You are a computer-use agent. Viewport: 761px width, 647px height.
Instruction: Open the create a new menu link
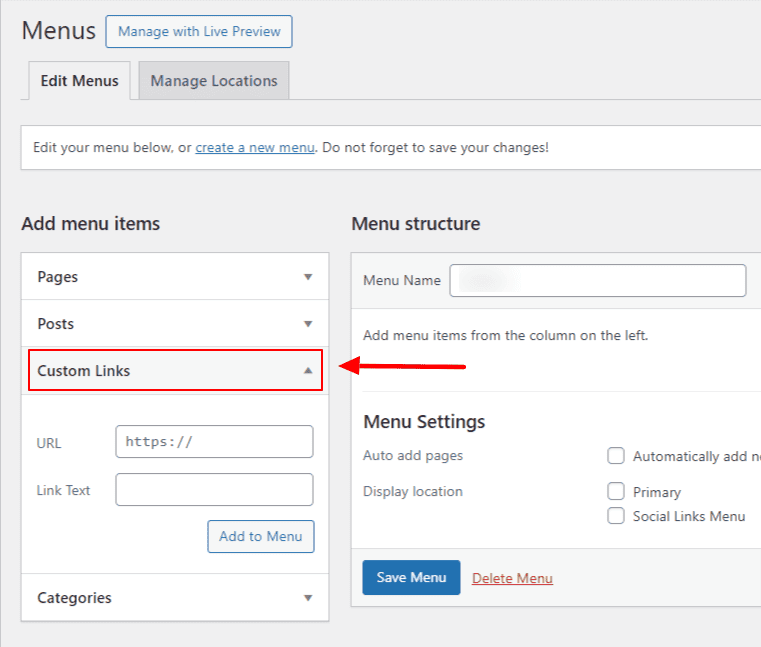[255, 148]
